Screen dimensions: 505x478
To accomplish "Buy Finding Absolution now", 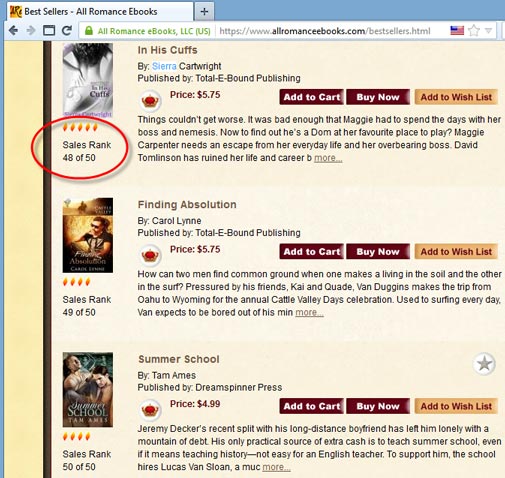I will (378, 252).
